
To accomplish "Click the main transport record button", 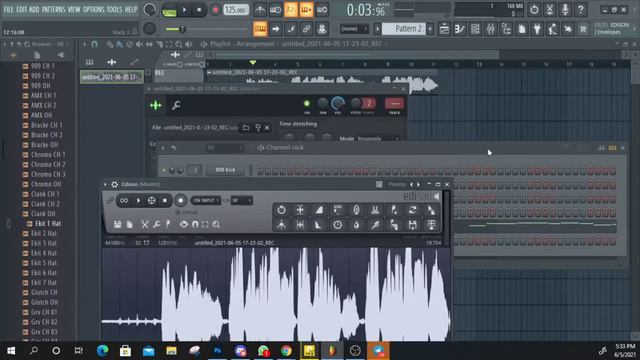I will click(215, 10).
